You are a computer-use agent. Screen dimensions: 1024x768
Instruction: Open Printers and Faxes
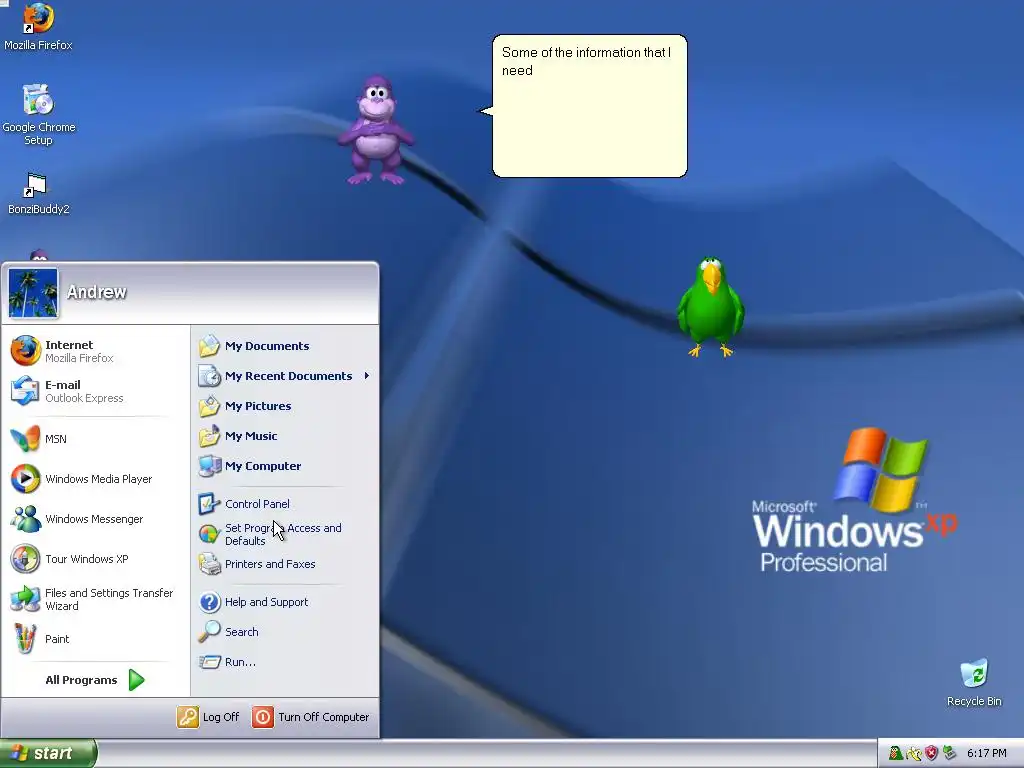(x=285, y=564)
